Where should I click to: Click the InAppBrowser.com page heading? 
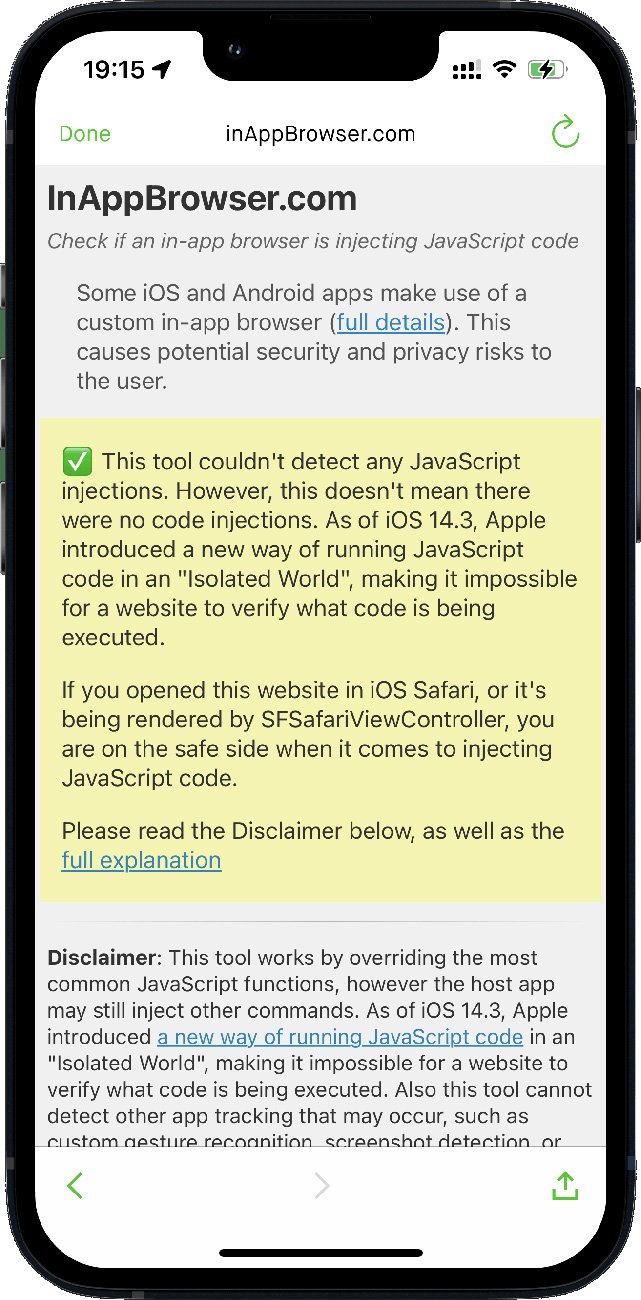click(202, 198)
